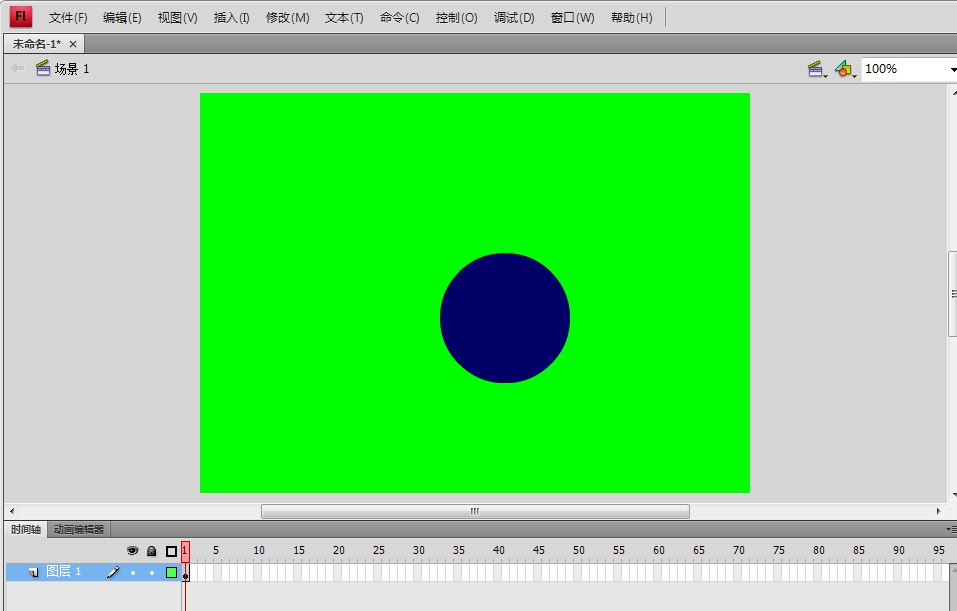Screen dimensions: 957x611
Task: Open the 窗口(W) menu
Action: [572, 18]
